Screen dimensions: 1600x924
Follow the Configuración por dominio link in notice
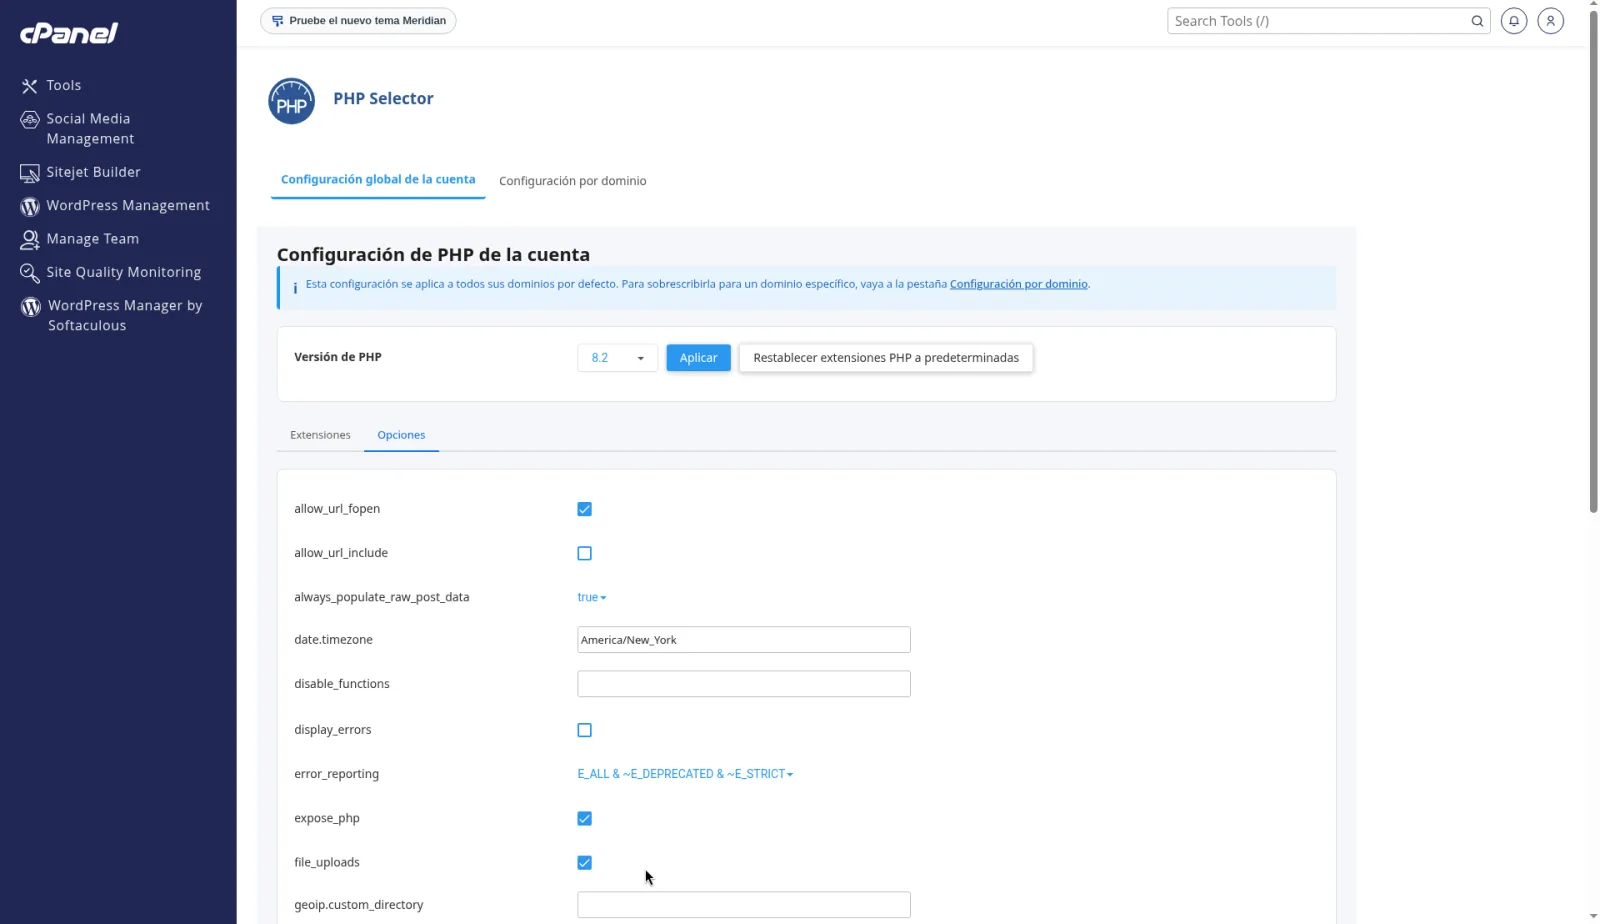coord(1018,284)
